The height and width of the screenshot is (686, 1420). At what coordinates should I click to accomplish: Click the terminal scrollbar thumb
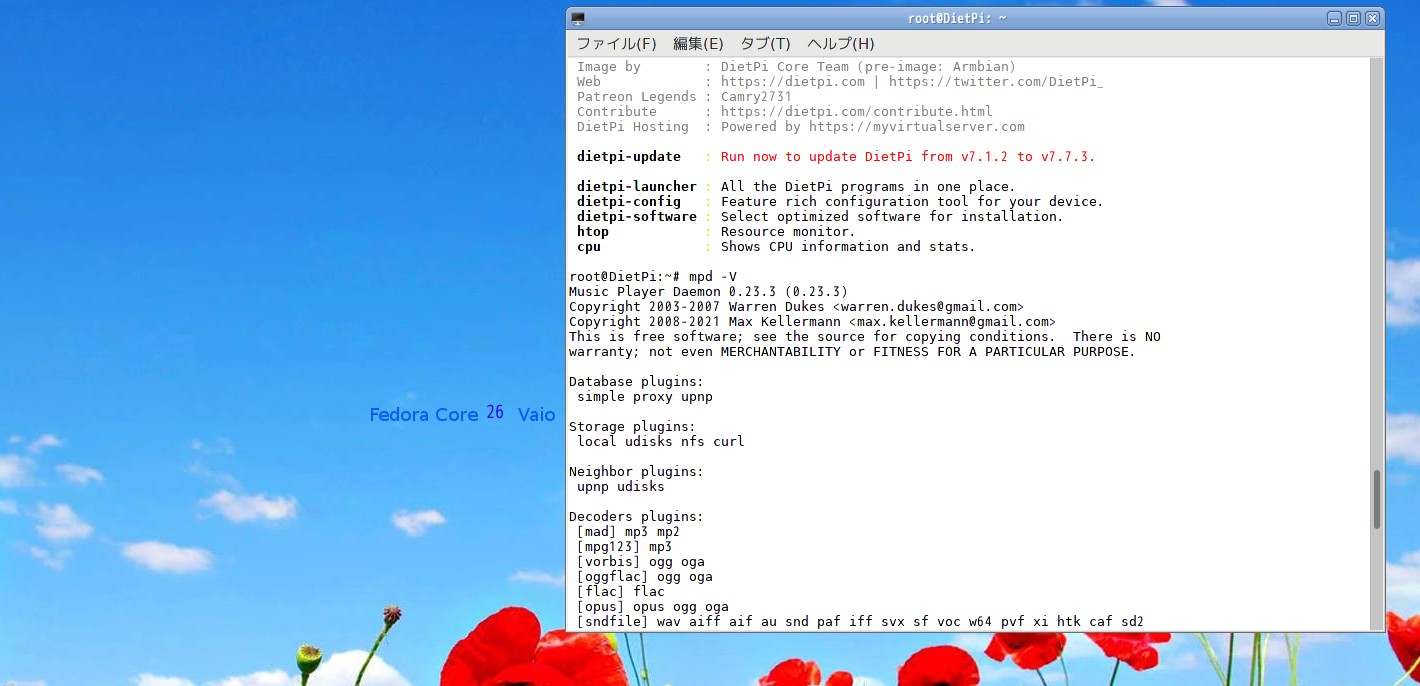1376,499
